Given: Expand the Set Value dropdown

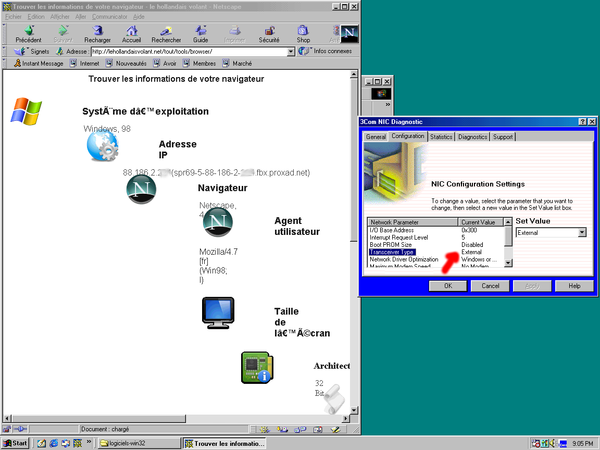Looking at the screenshot, I should coord(582,232).
